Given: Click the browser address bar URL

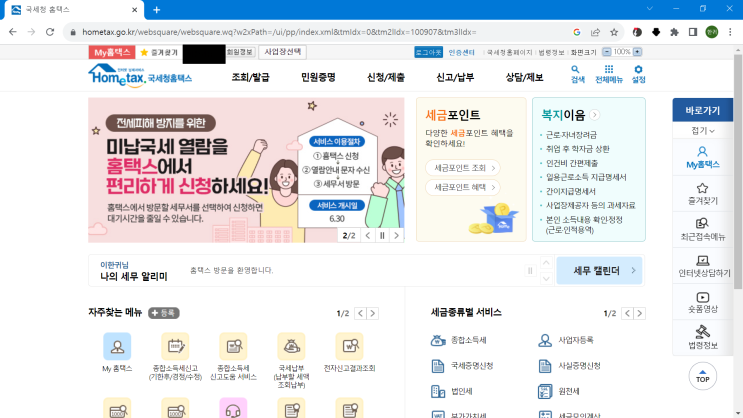Looking at the screenshot, I should (279, 32).
